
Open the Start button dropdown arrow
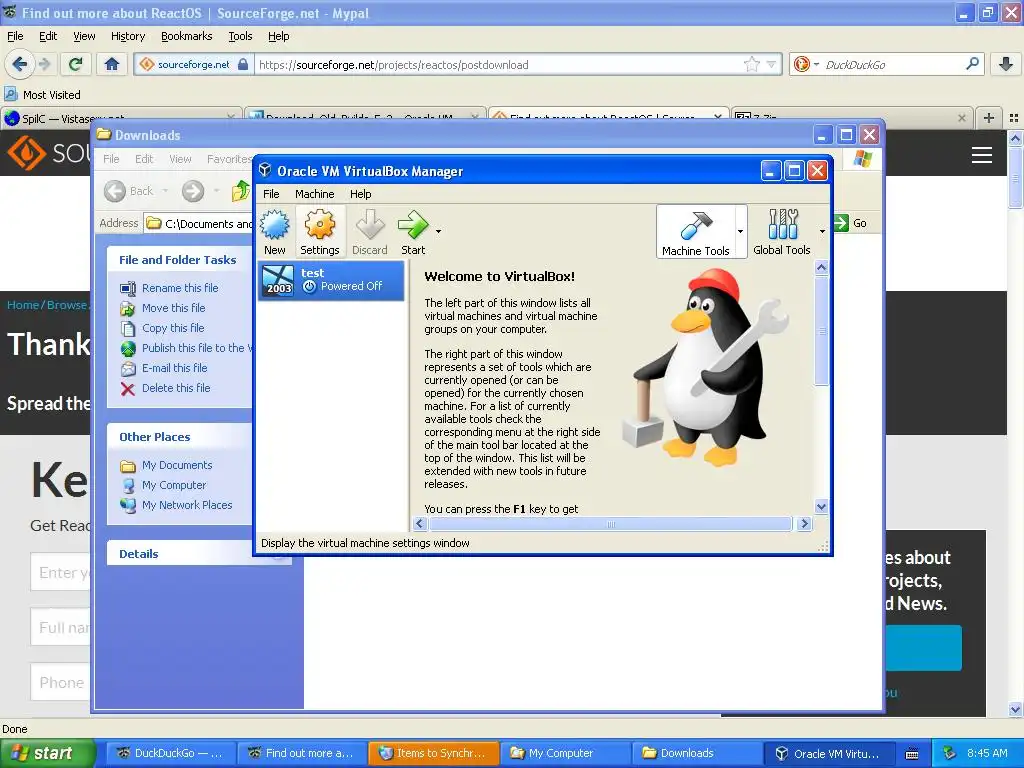point(438,231)
